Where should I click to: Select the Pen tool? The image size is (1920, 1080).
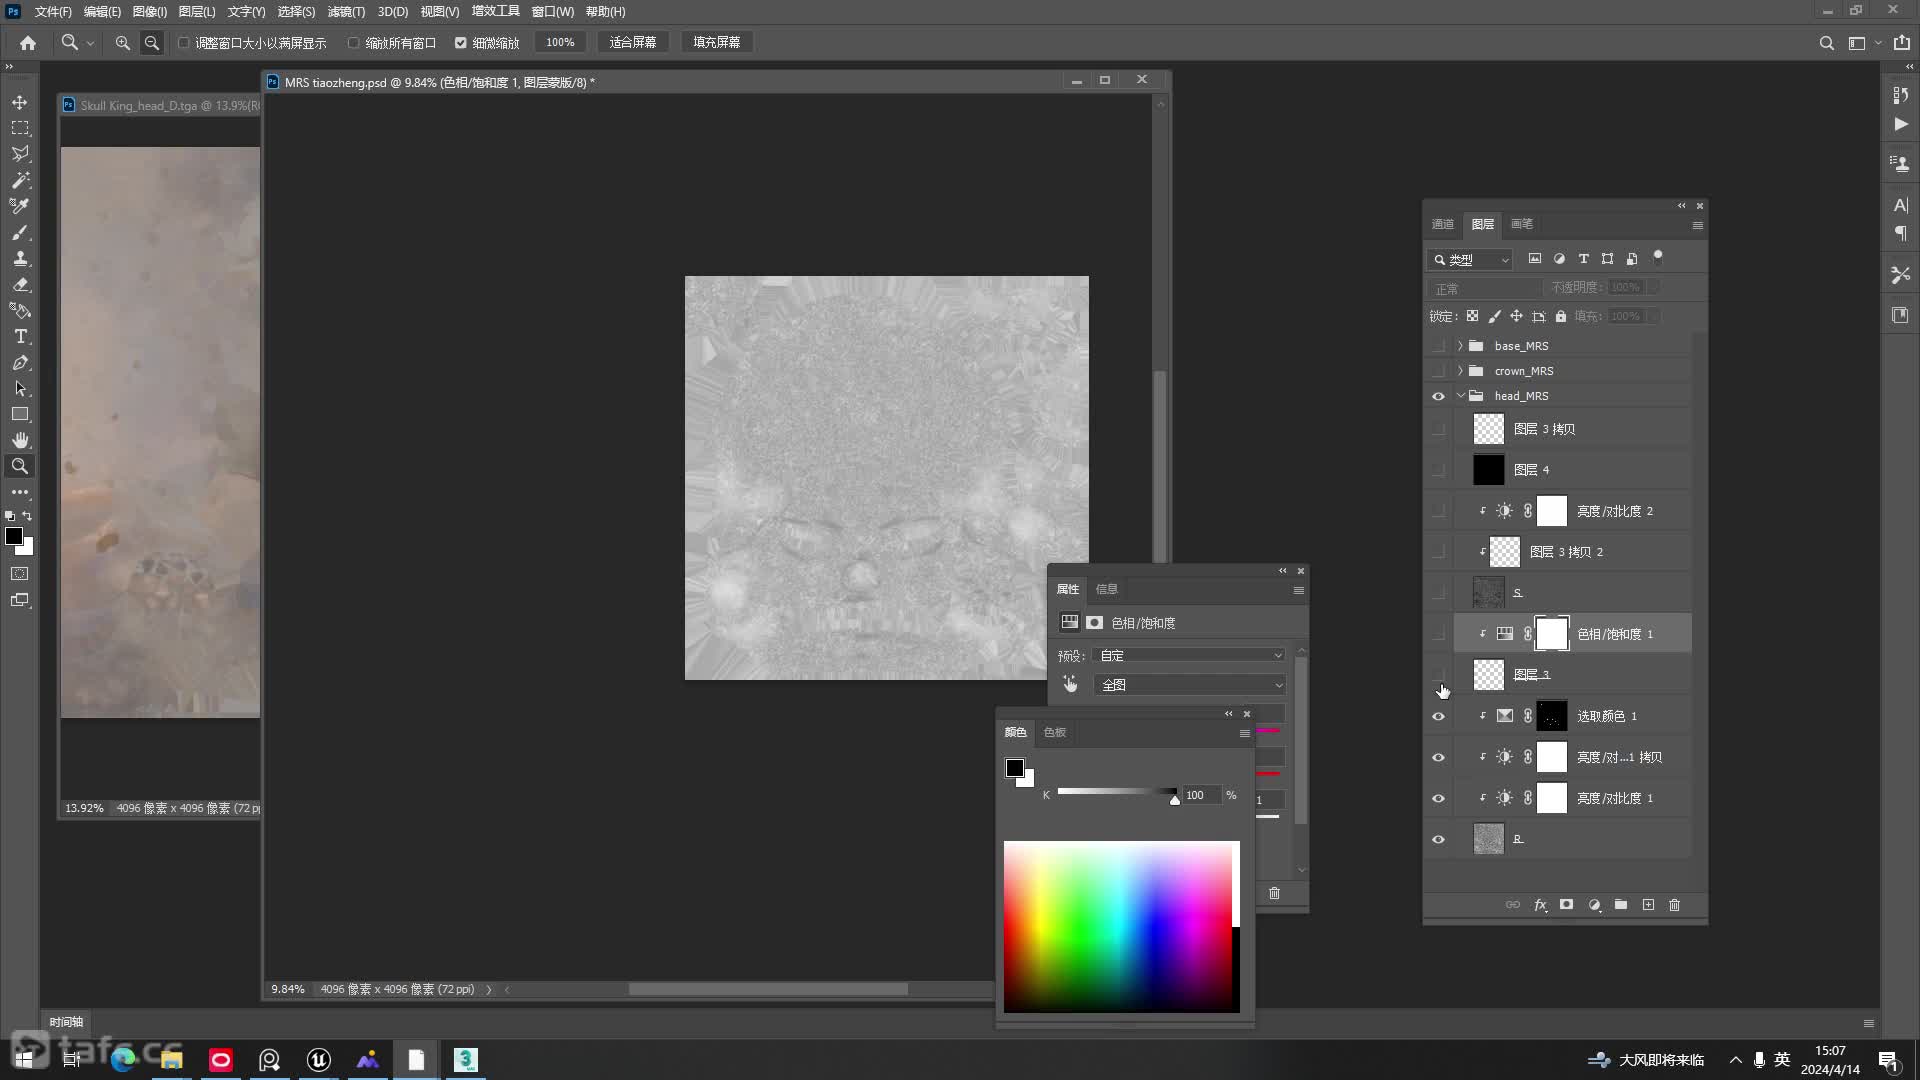(20, 362)
